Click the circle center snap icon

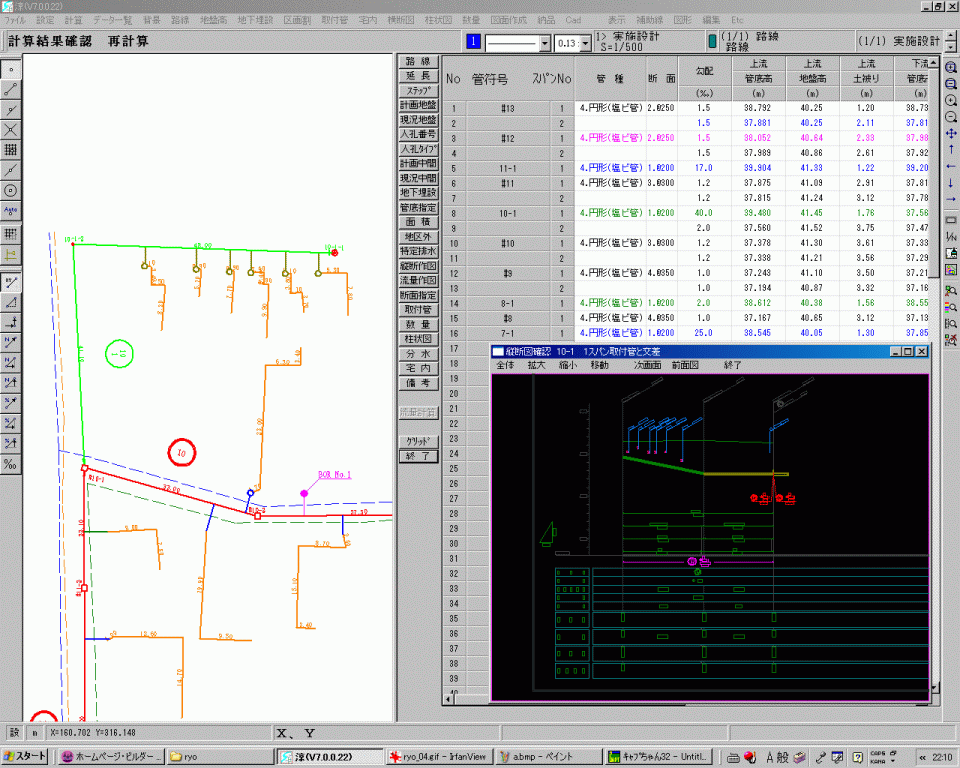[x=11, y=190]
